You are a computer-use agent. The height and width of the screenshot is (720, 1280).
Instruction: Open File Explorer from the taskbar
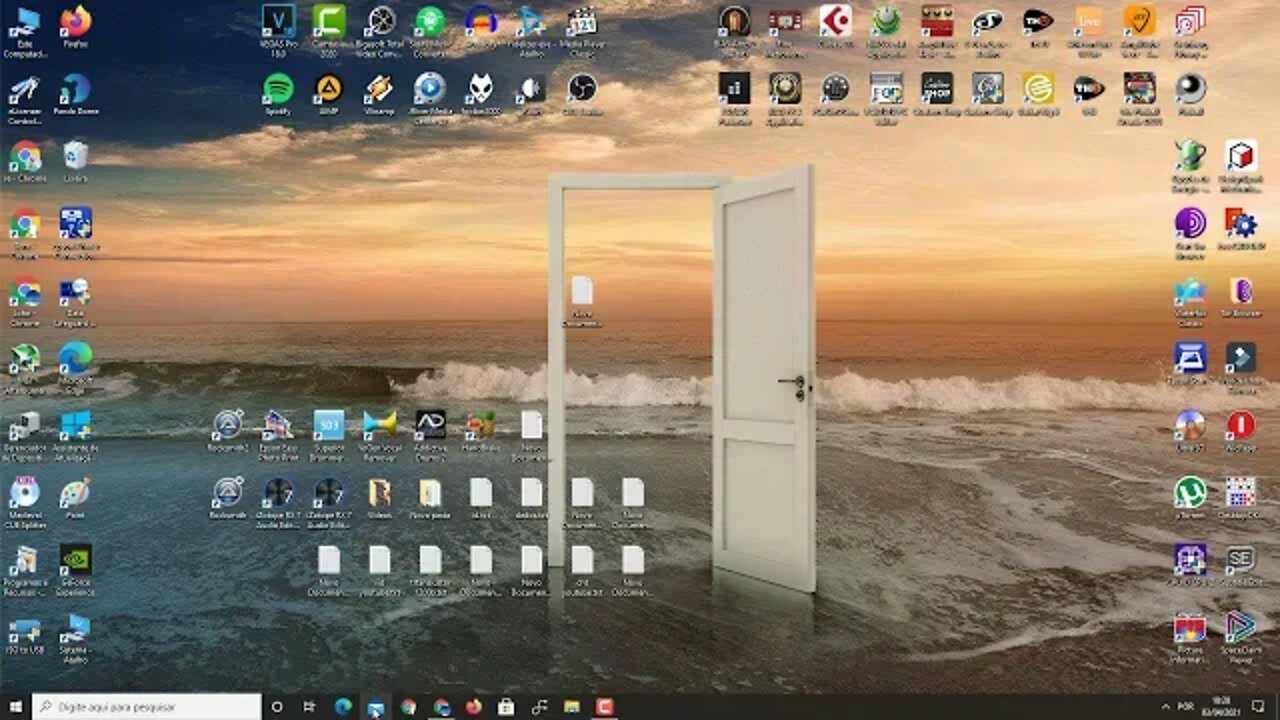click(572, 707)
